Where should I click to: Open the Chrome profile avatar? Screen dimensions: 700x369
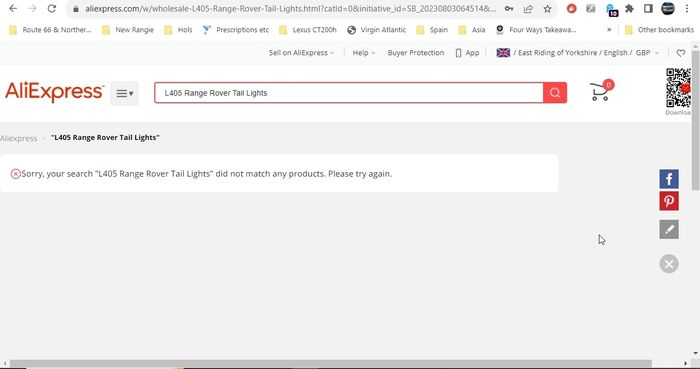click(x=668, y=8)
